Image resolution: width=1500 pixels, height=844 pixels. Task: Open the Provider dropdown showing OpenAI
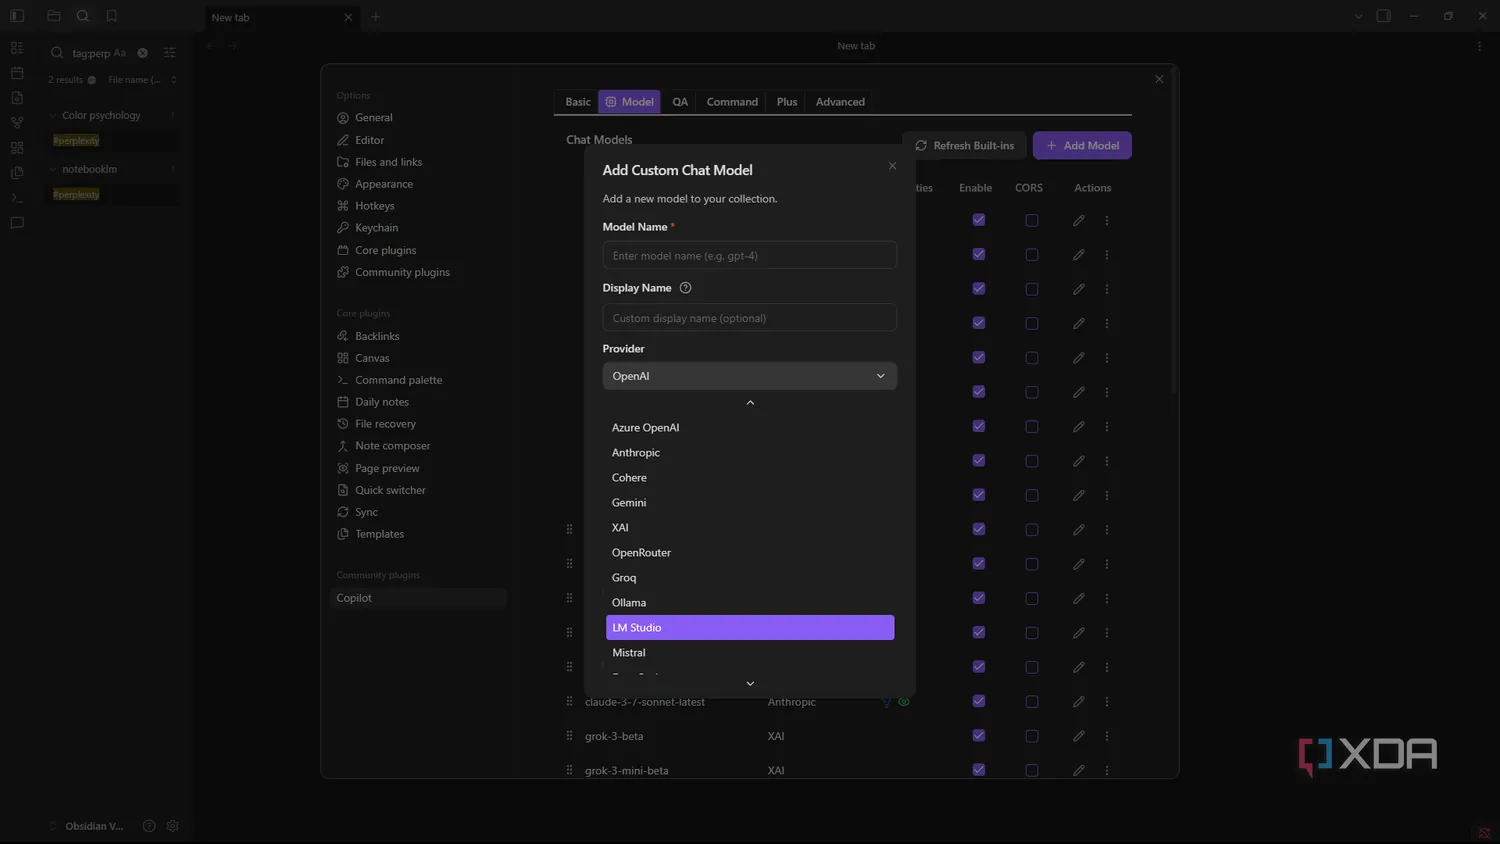pyautogui.click(x=750, y=376)
